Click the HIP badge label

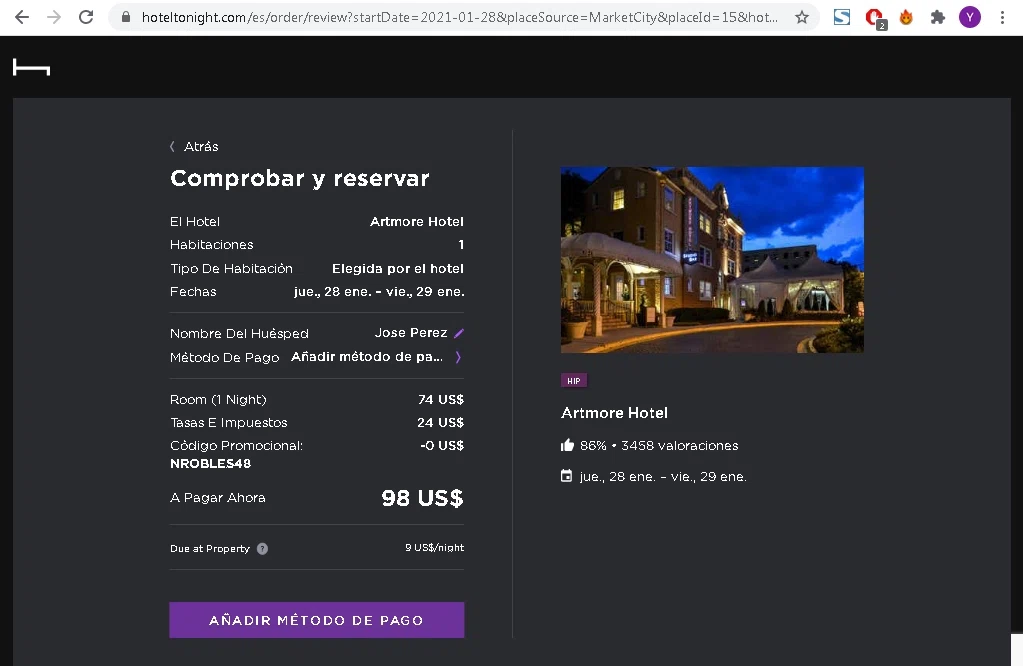pyautogui.click(x=573, y=381)
